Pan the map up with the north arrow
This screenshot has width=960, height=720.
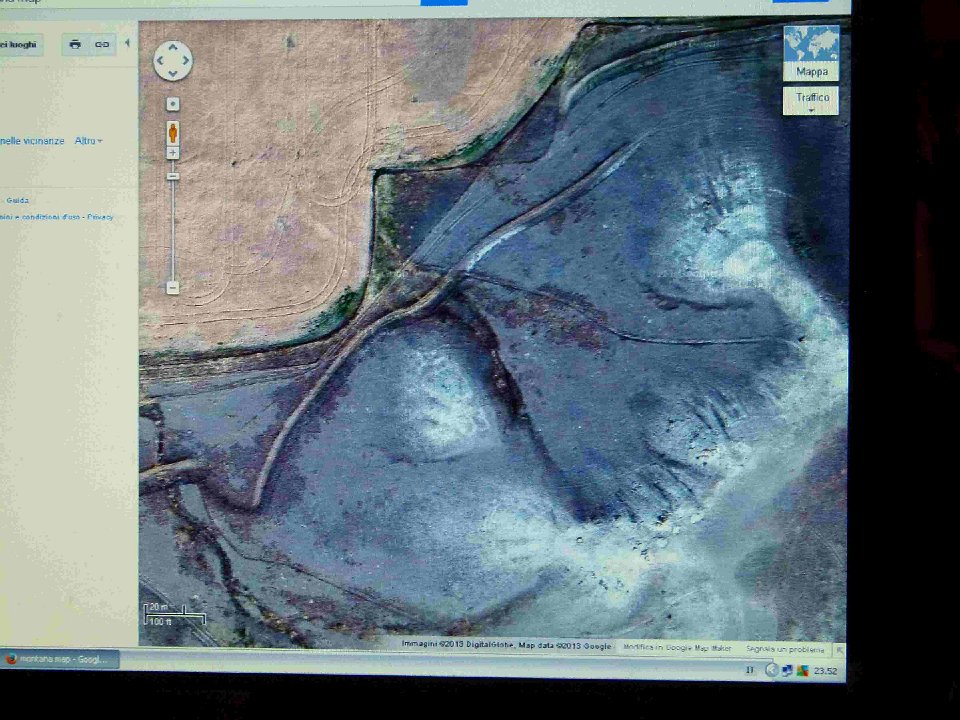pos(172,48)
